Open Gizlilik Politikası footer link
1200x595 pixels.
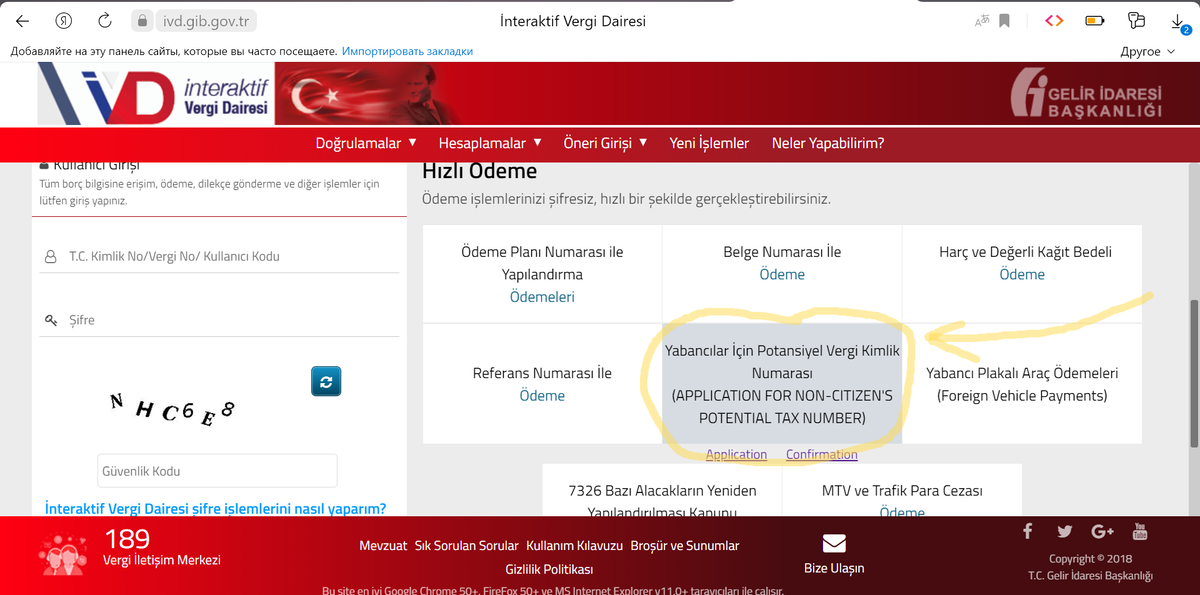[549, 569]
